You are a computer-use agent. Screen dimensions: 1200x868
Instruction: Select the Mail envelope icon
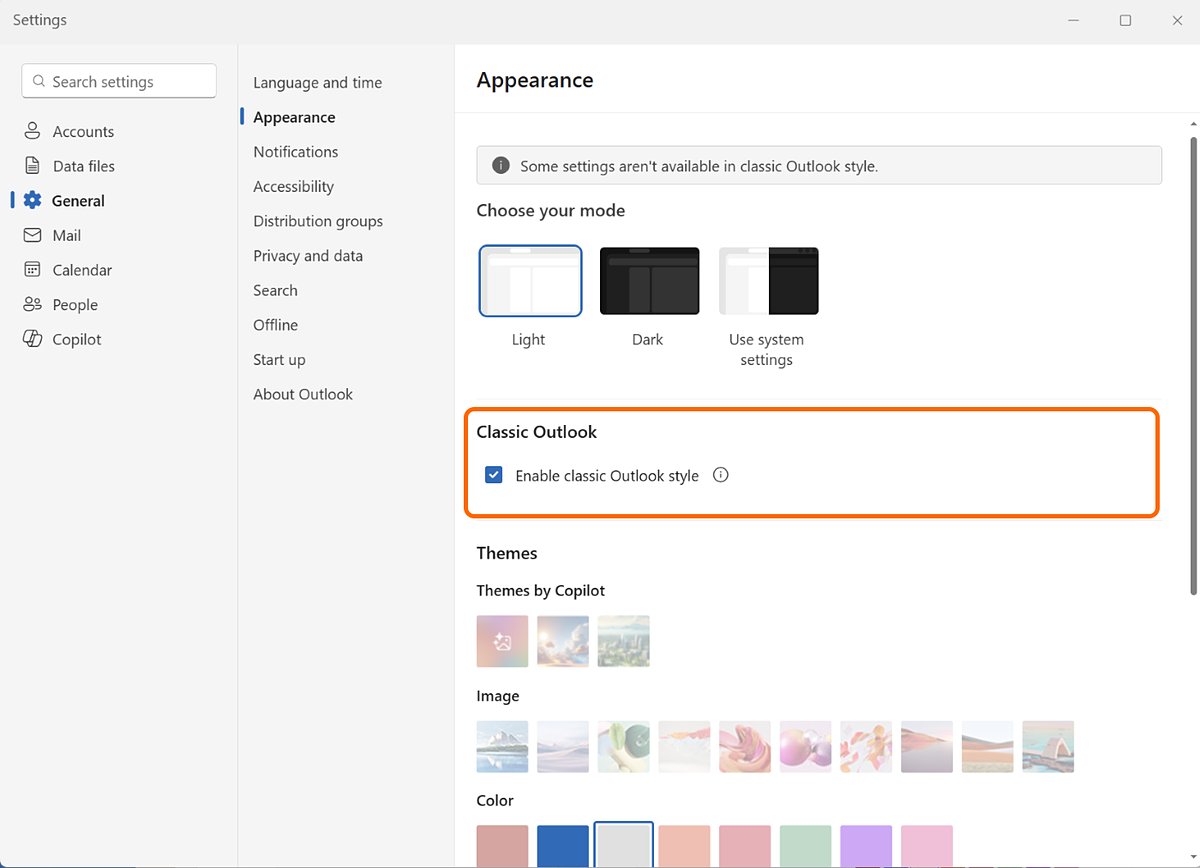click(x=33, y=235)
